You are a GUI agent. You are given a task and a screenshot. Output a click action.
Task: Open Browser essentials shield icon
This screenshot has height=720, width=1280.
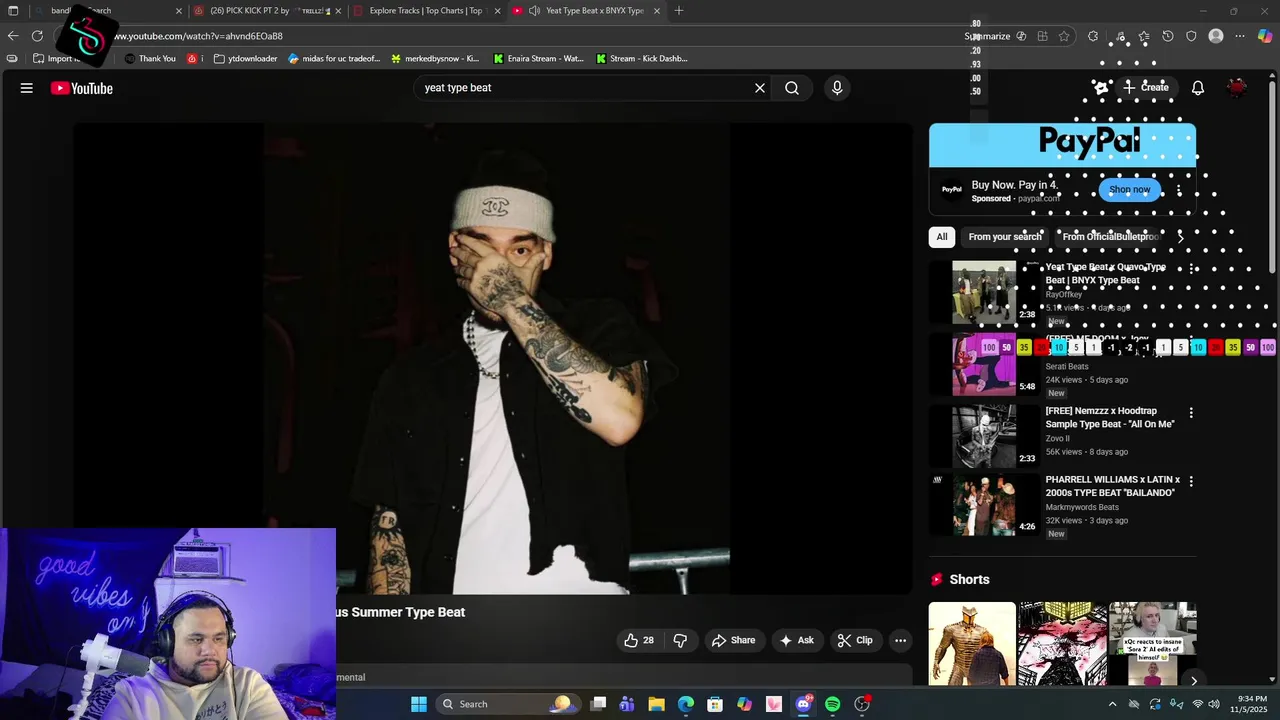(1191, 36)
